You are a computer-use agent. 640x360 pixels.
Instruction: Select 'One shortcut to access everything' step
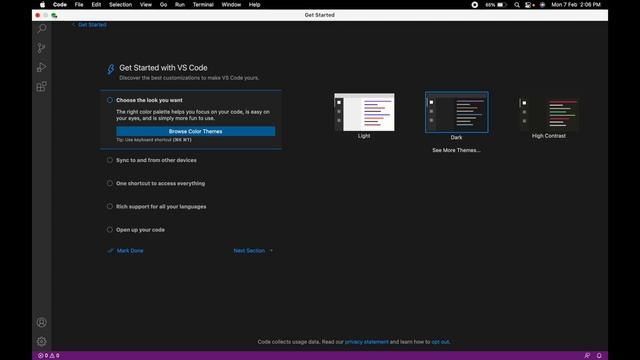point(160,183)
